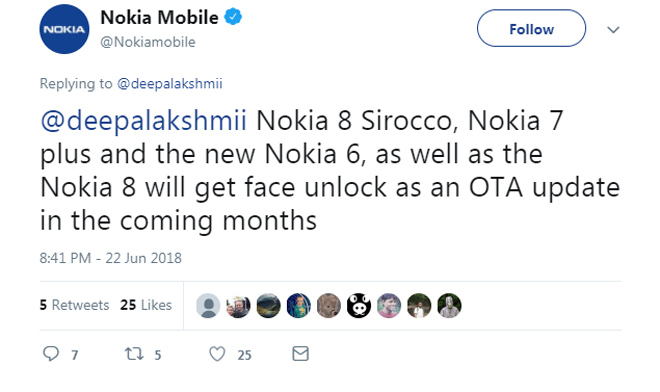Open the Nokia logo profile picture
Viewport: 660px width, 392px height.
pos(64,29)
